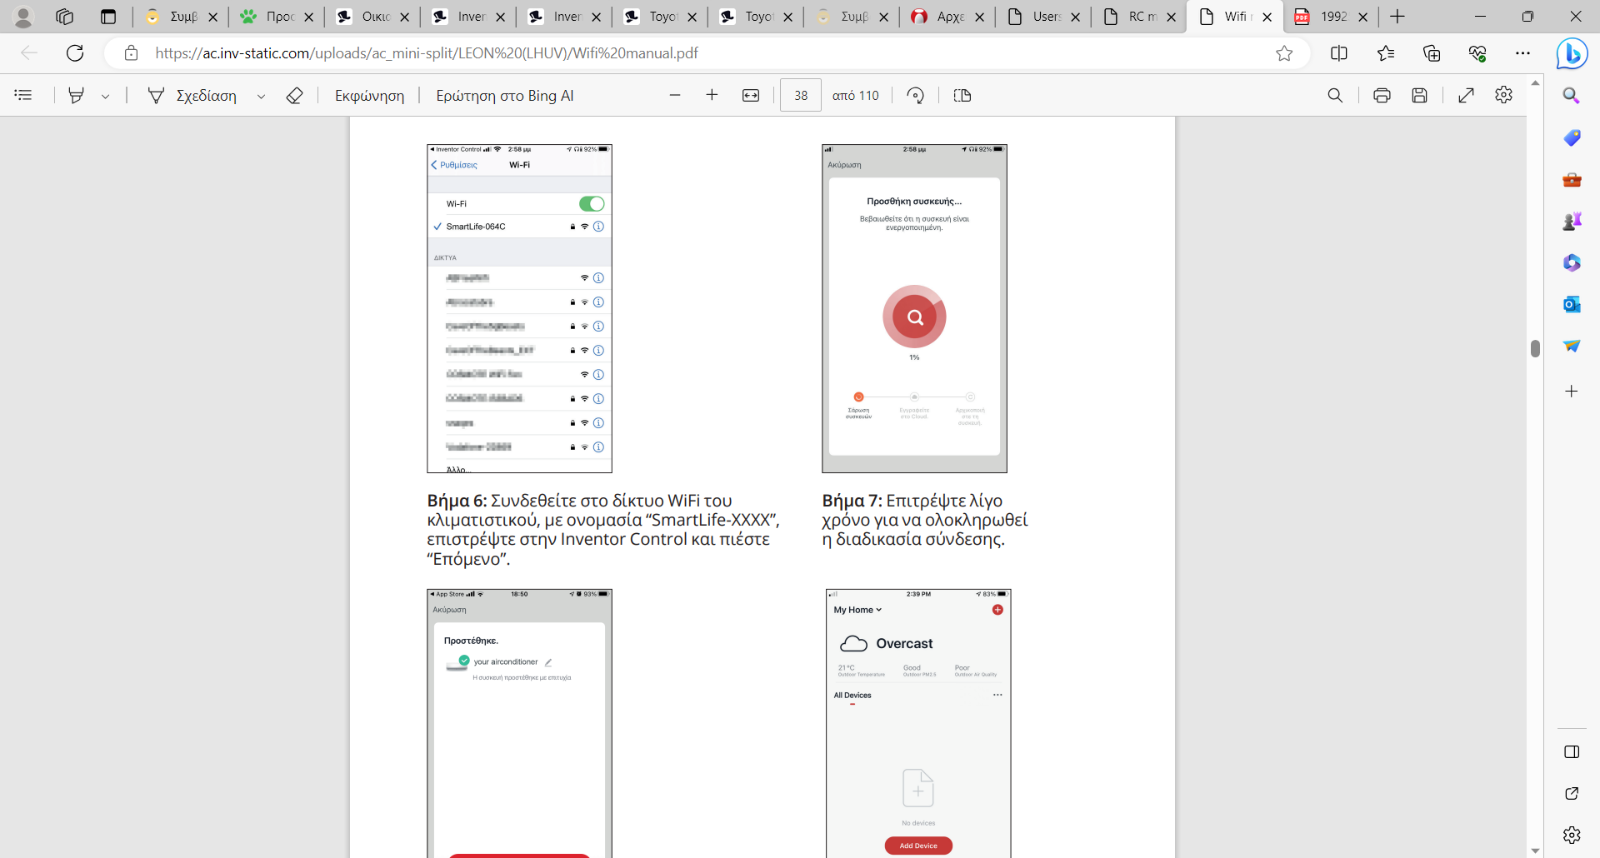
Task: Click the page number field showing 38
Action: coord(801,95)
